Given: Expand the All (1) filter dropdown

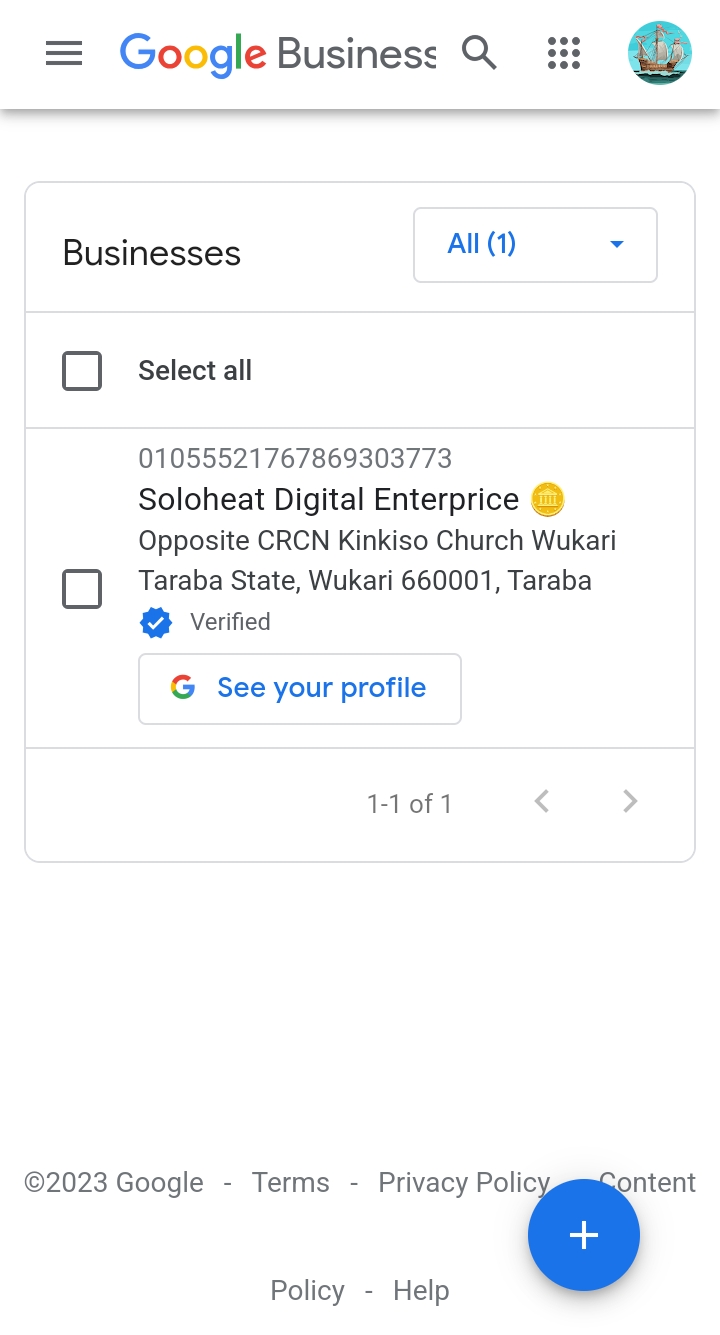Looking at the screenshot, I should (x=535, y=245).
